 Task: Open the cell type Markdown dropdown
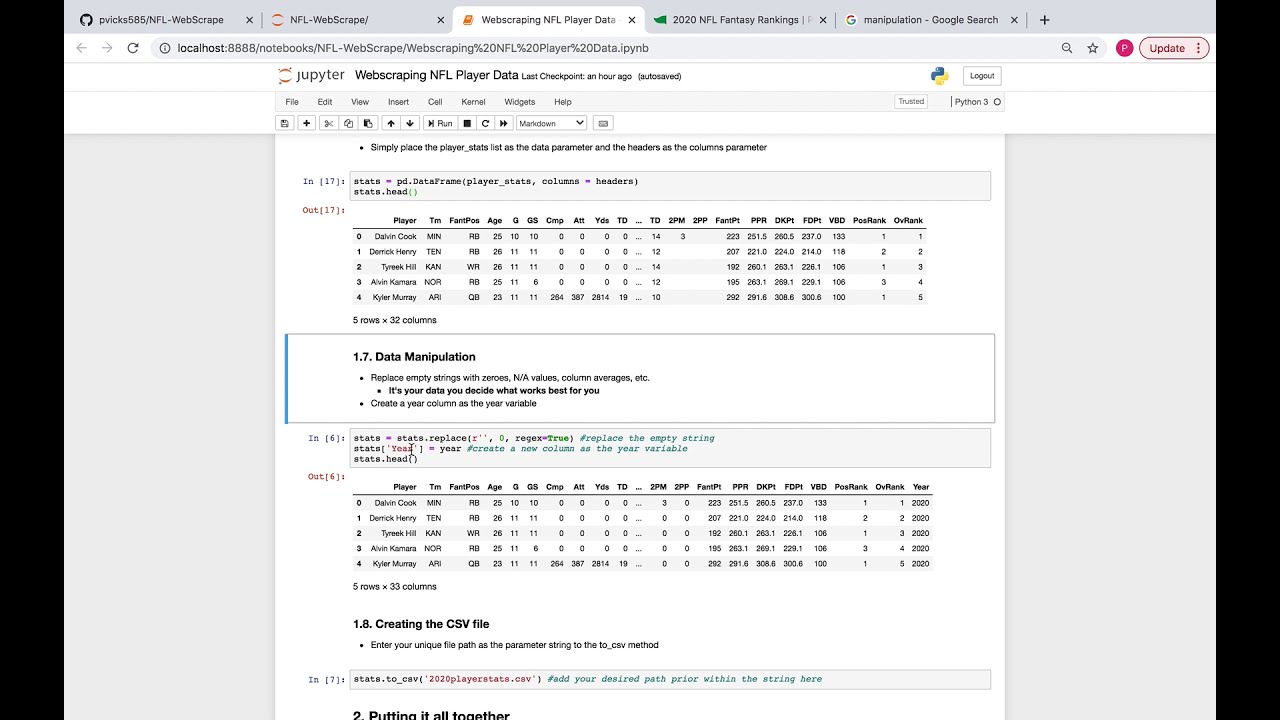(551, 123)
